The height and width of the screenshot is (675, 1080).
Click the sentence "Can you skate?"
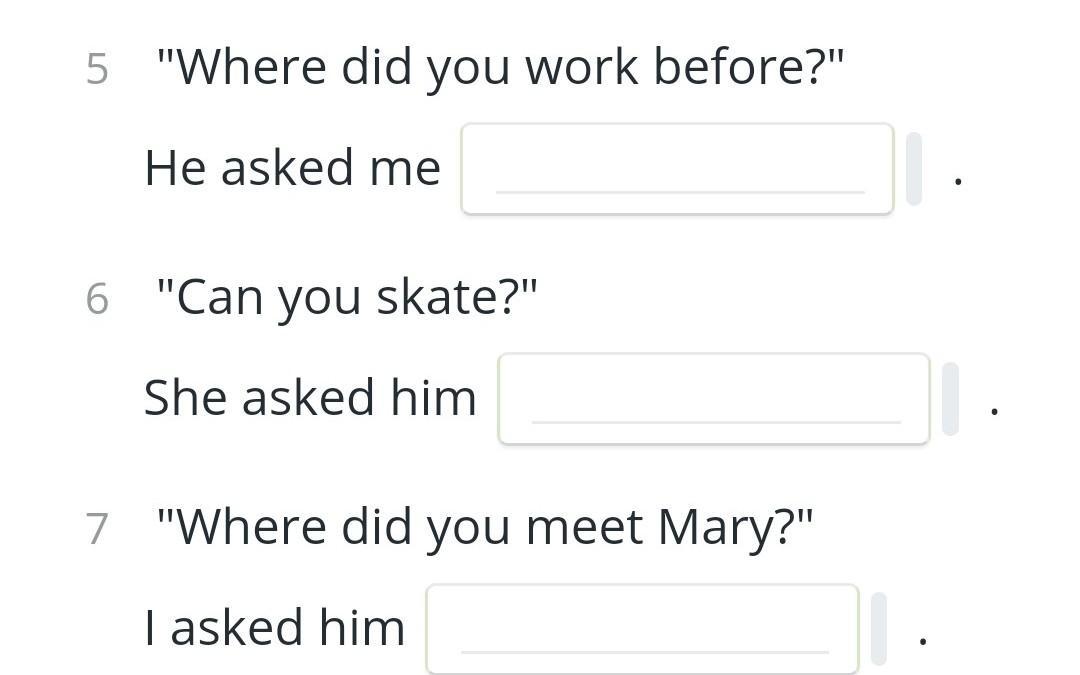coord(346,297)
